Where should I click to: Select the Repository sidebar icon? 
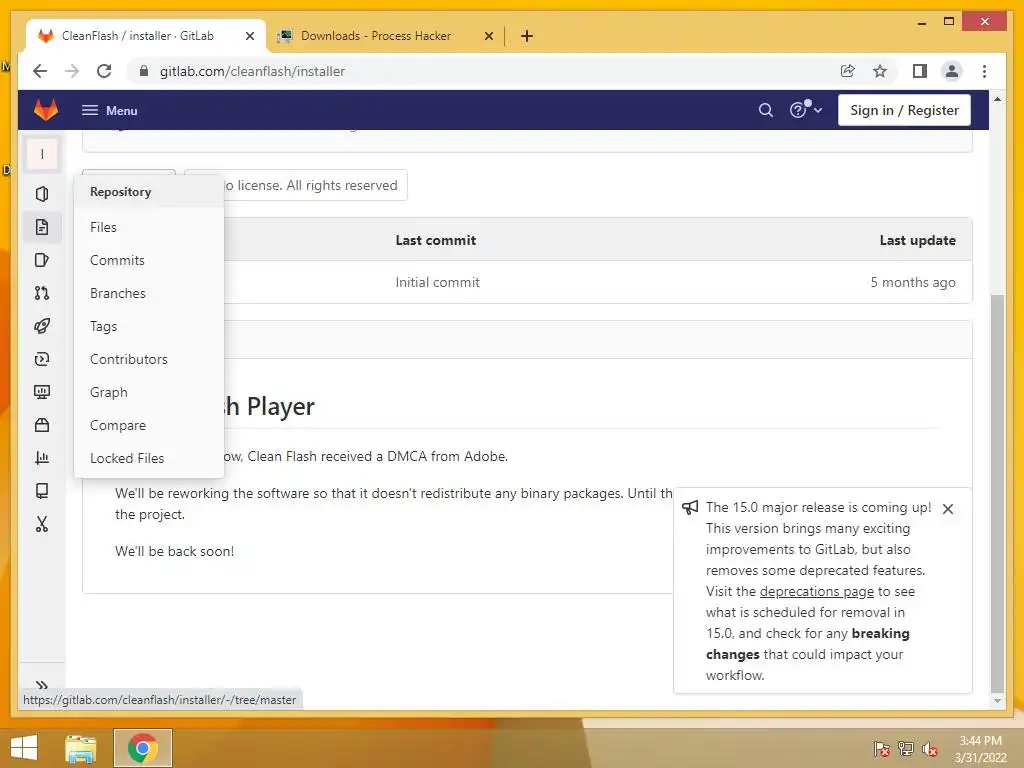pos(42,227)
